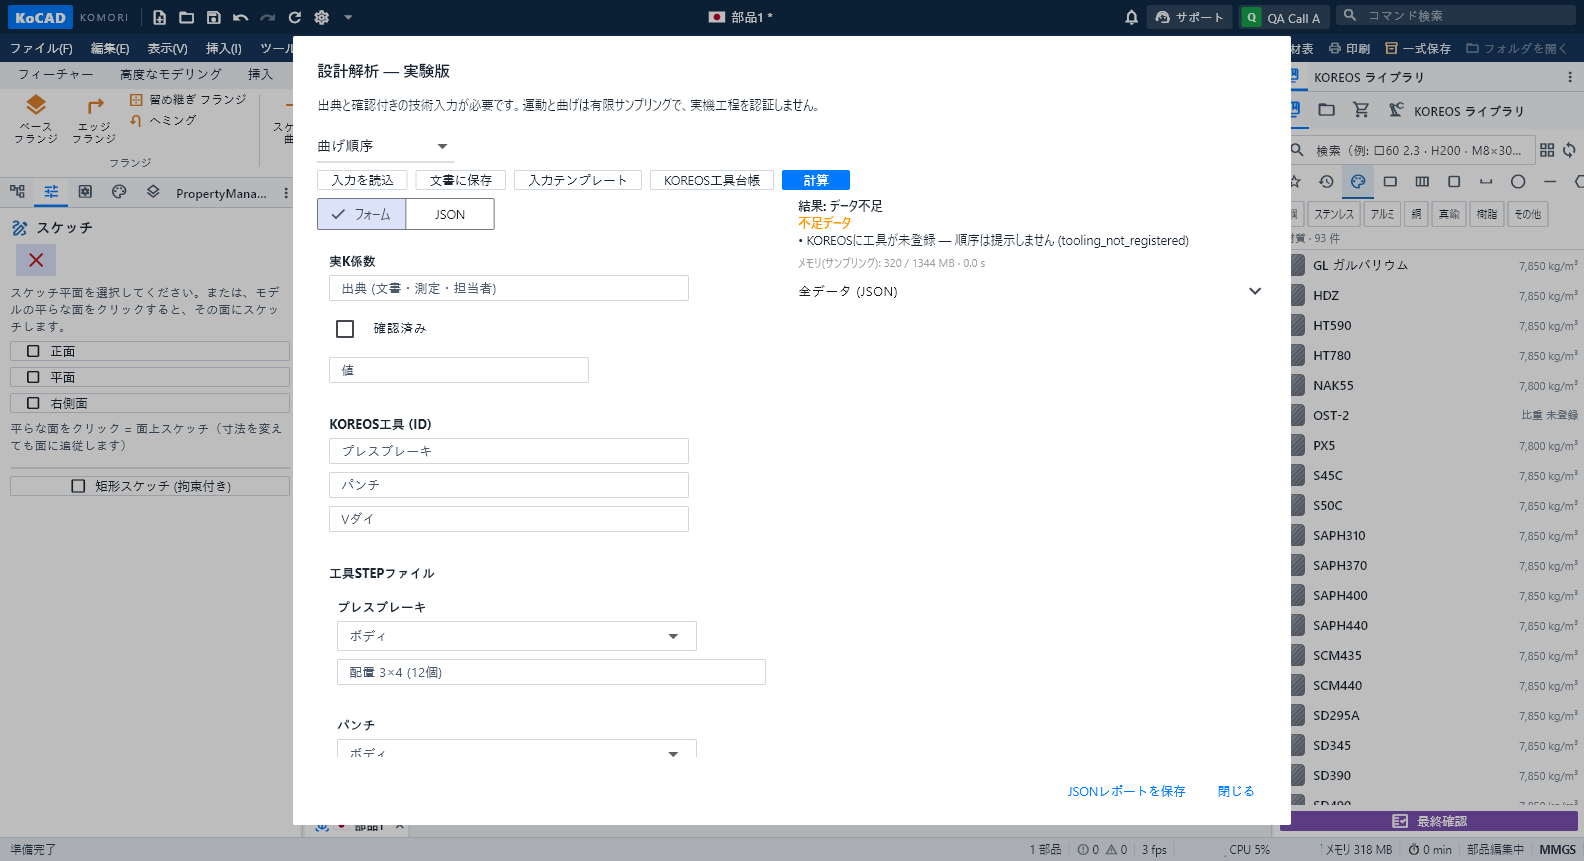Click 入力テンプレート button
1584x861 pixels.
point(578,180)
